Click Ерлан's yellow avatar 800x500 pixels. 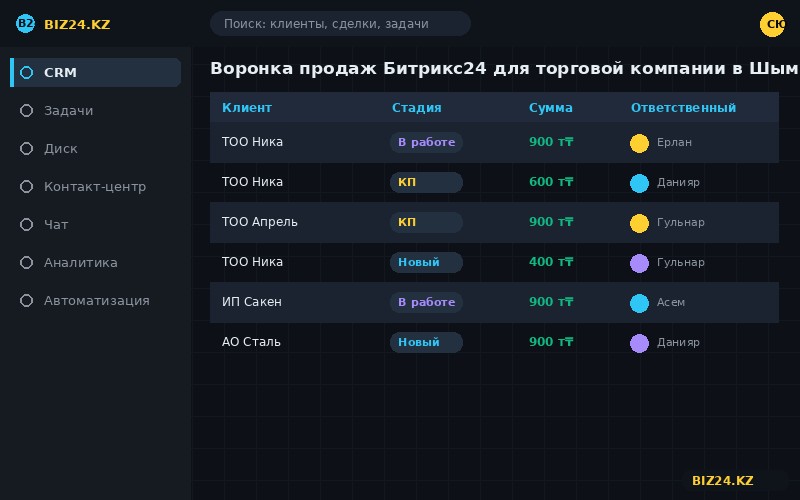[639, 143]
